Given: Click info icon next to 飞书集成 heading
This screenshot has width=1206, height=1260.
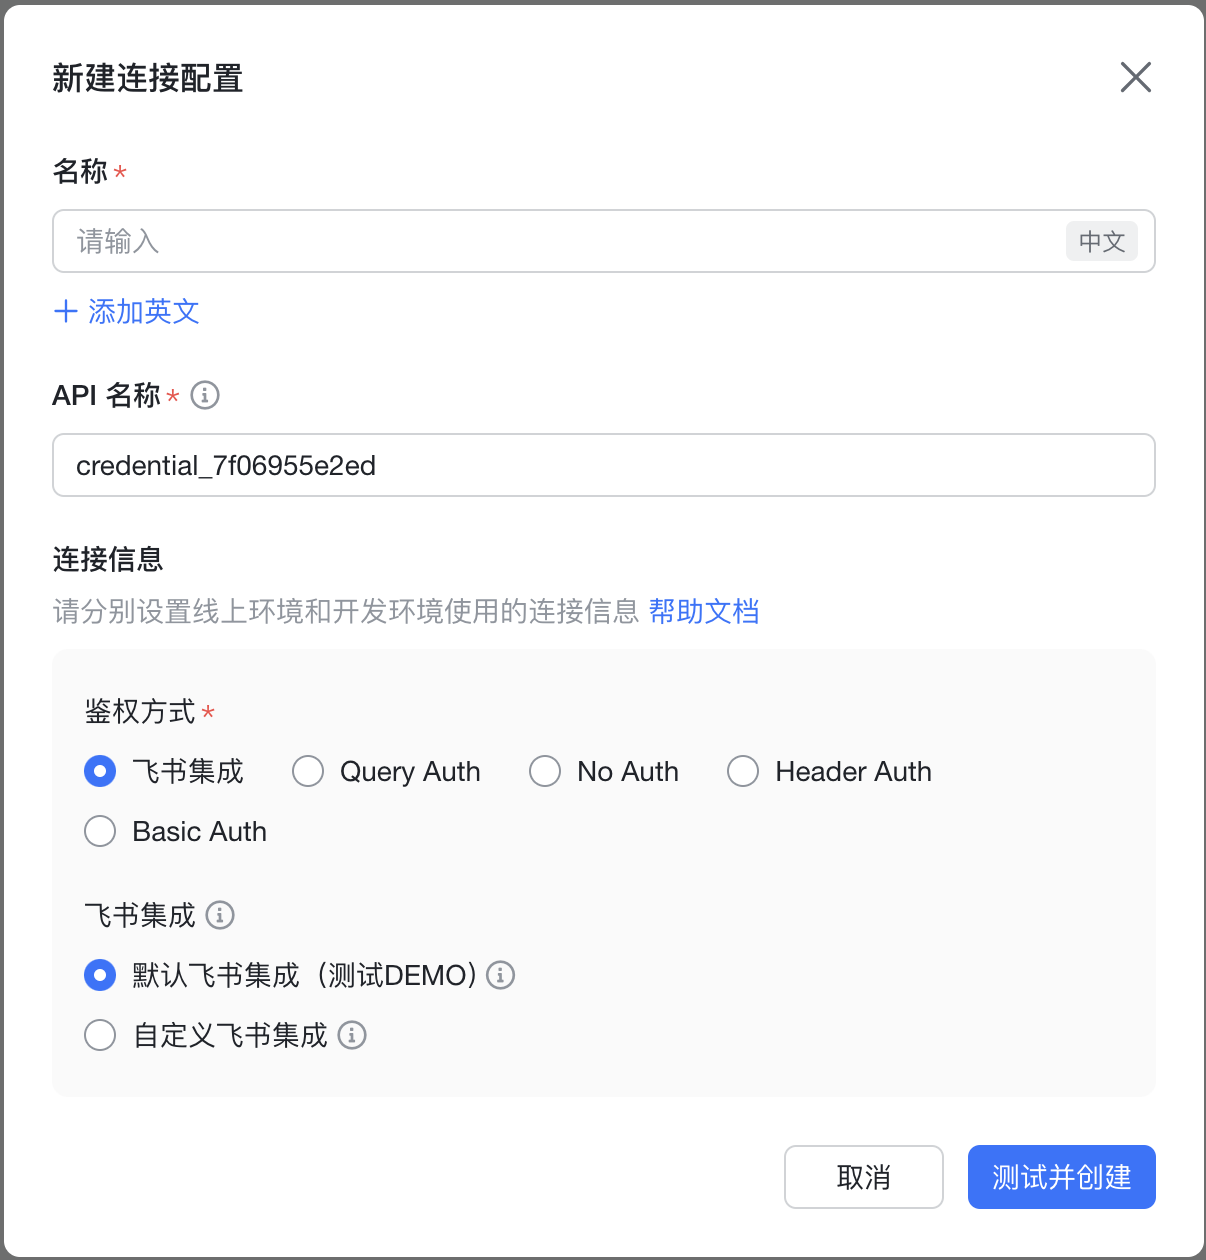Looking at the screenshot, I should click(x=220, y=915).
